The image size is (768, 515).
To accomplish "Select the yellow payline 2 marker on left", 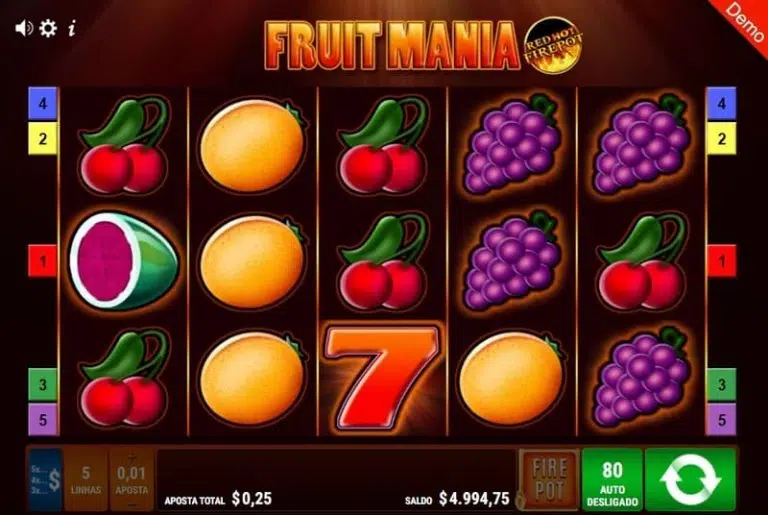I will (43, 139).
